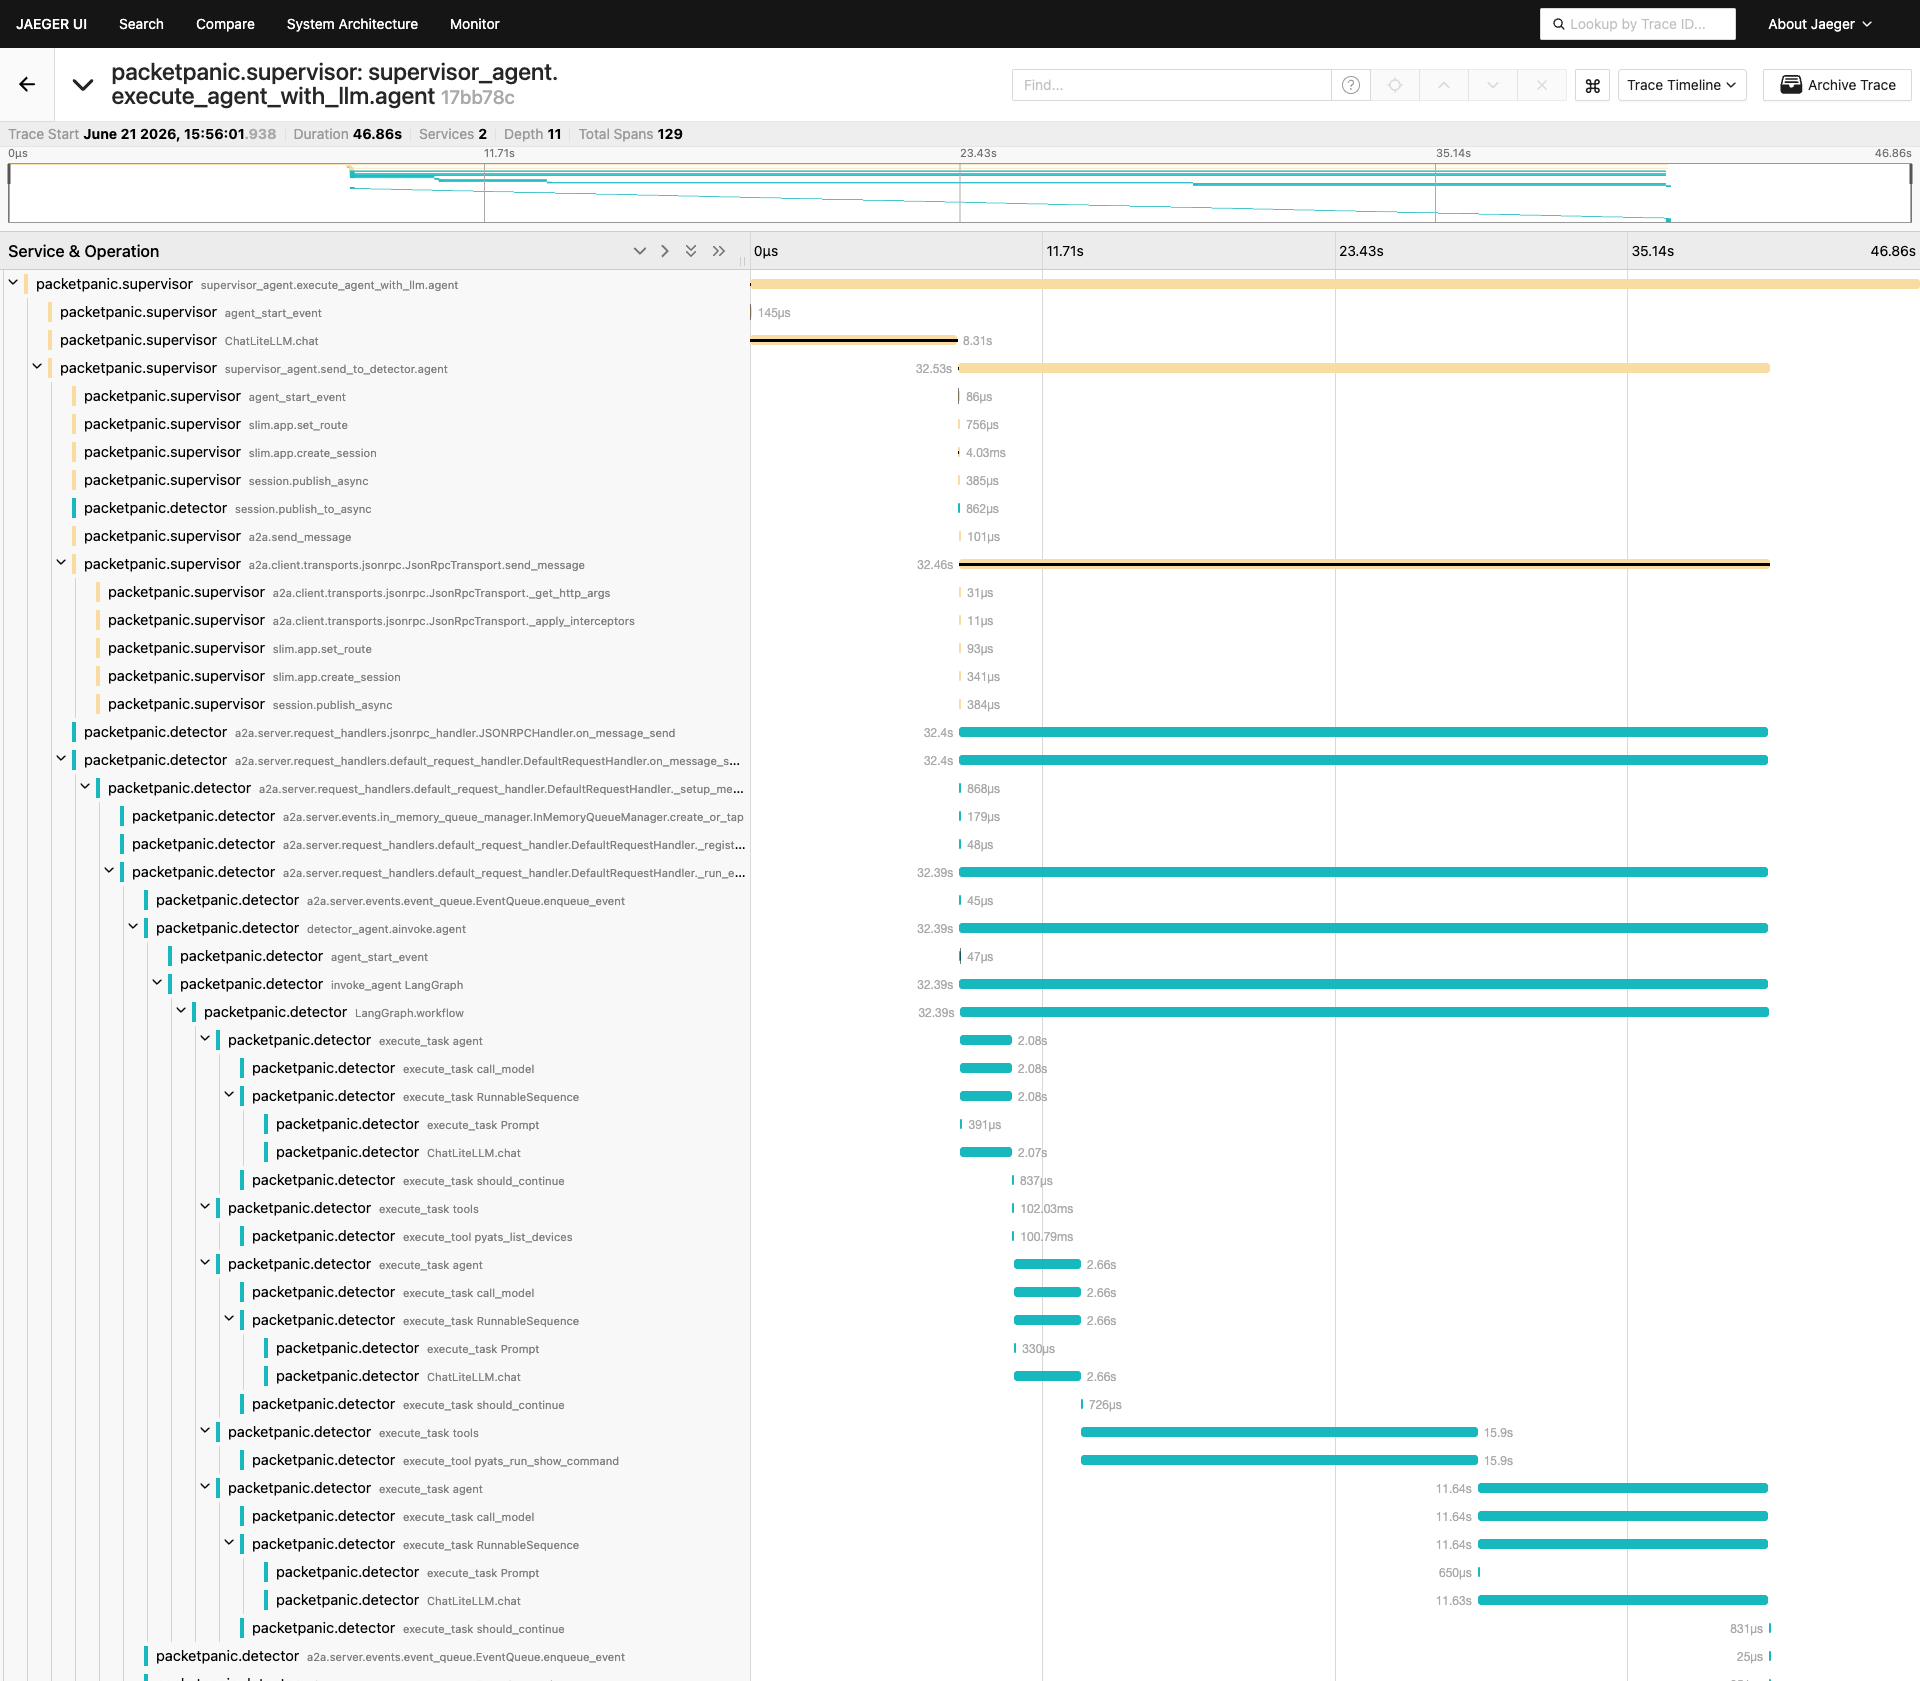Grab the span name column divider handle
This screenshot has width=1920, height=1681.
742,262
